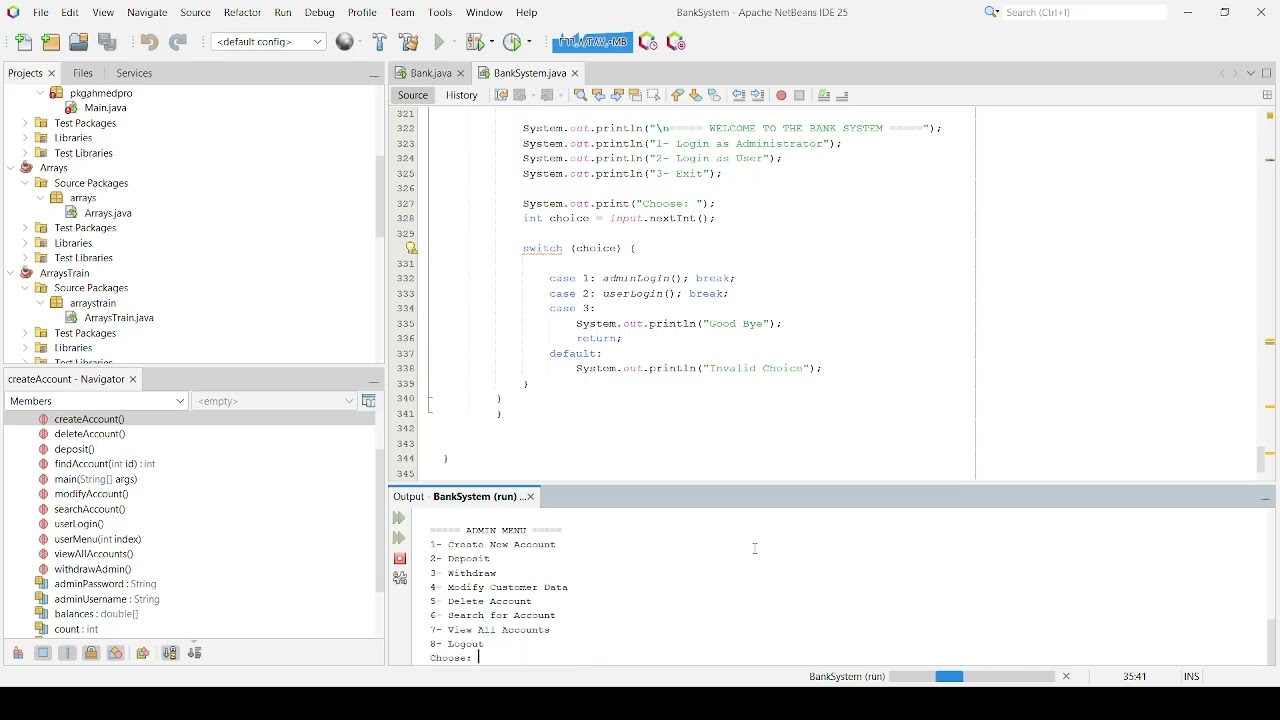Click Shift Line Left editor icon
1280x720 pixels.
tap(739, 95)
